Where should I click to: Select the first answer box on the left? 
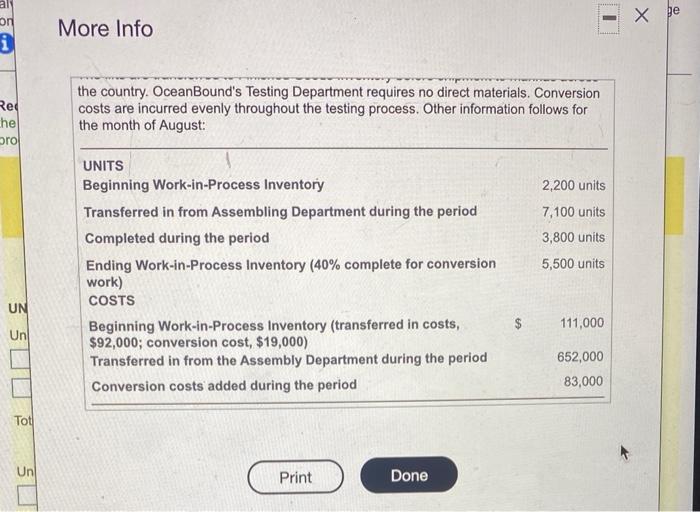pyautogui.click(x=22, y=358)
